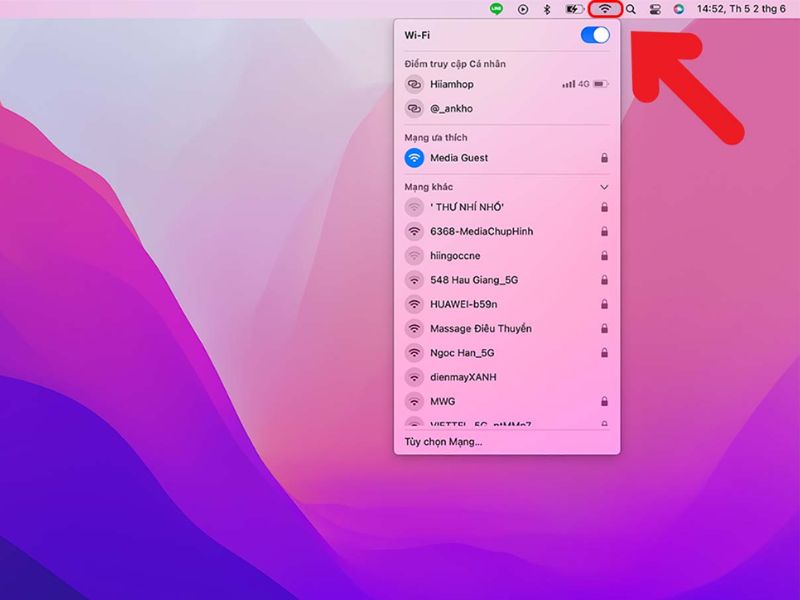Open the LINE menu bar icon
Viewport: 800px width, 600px height.
pos(496,9)
